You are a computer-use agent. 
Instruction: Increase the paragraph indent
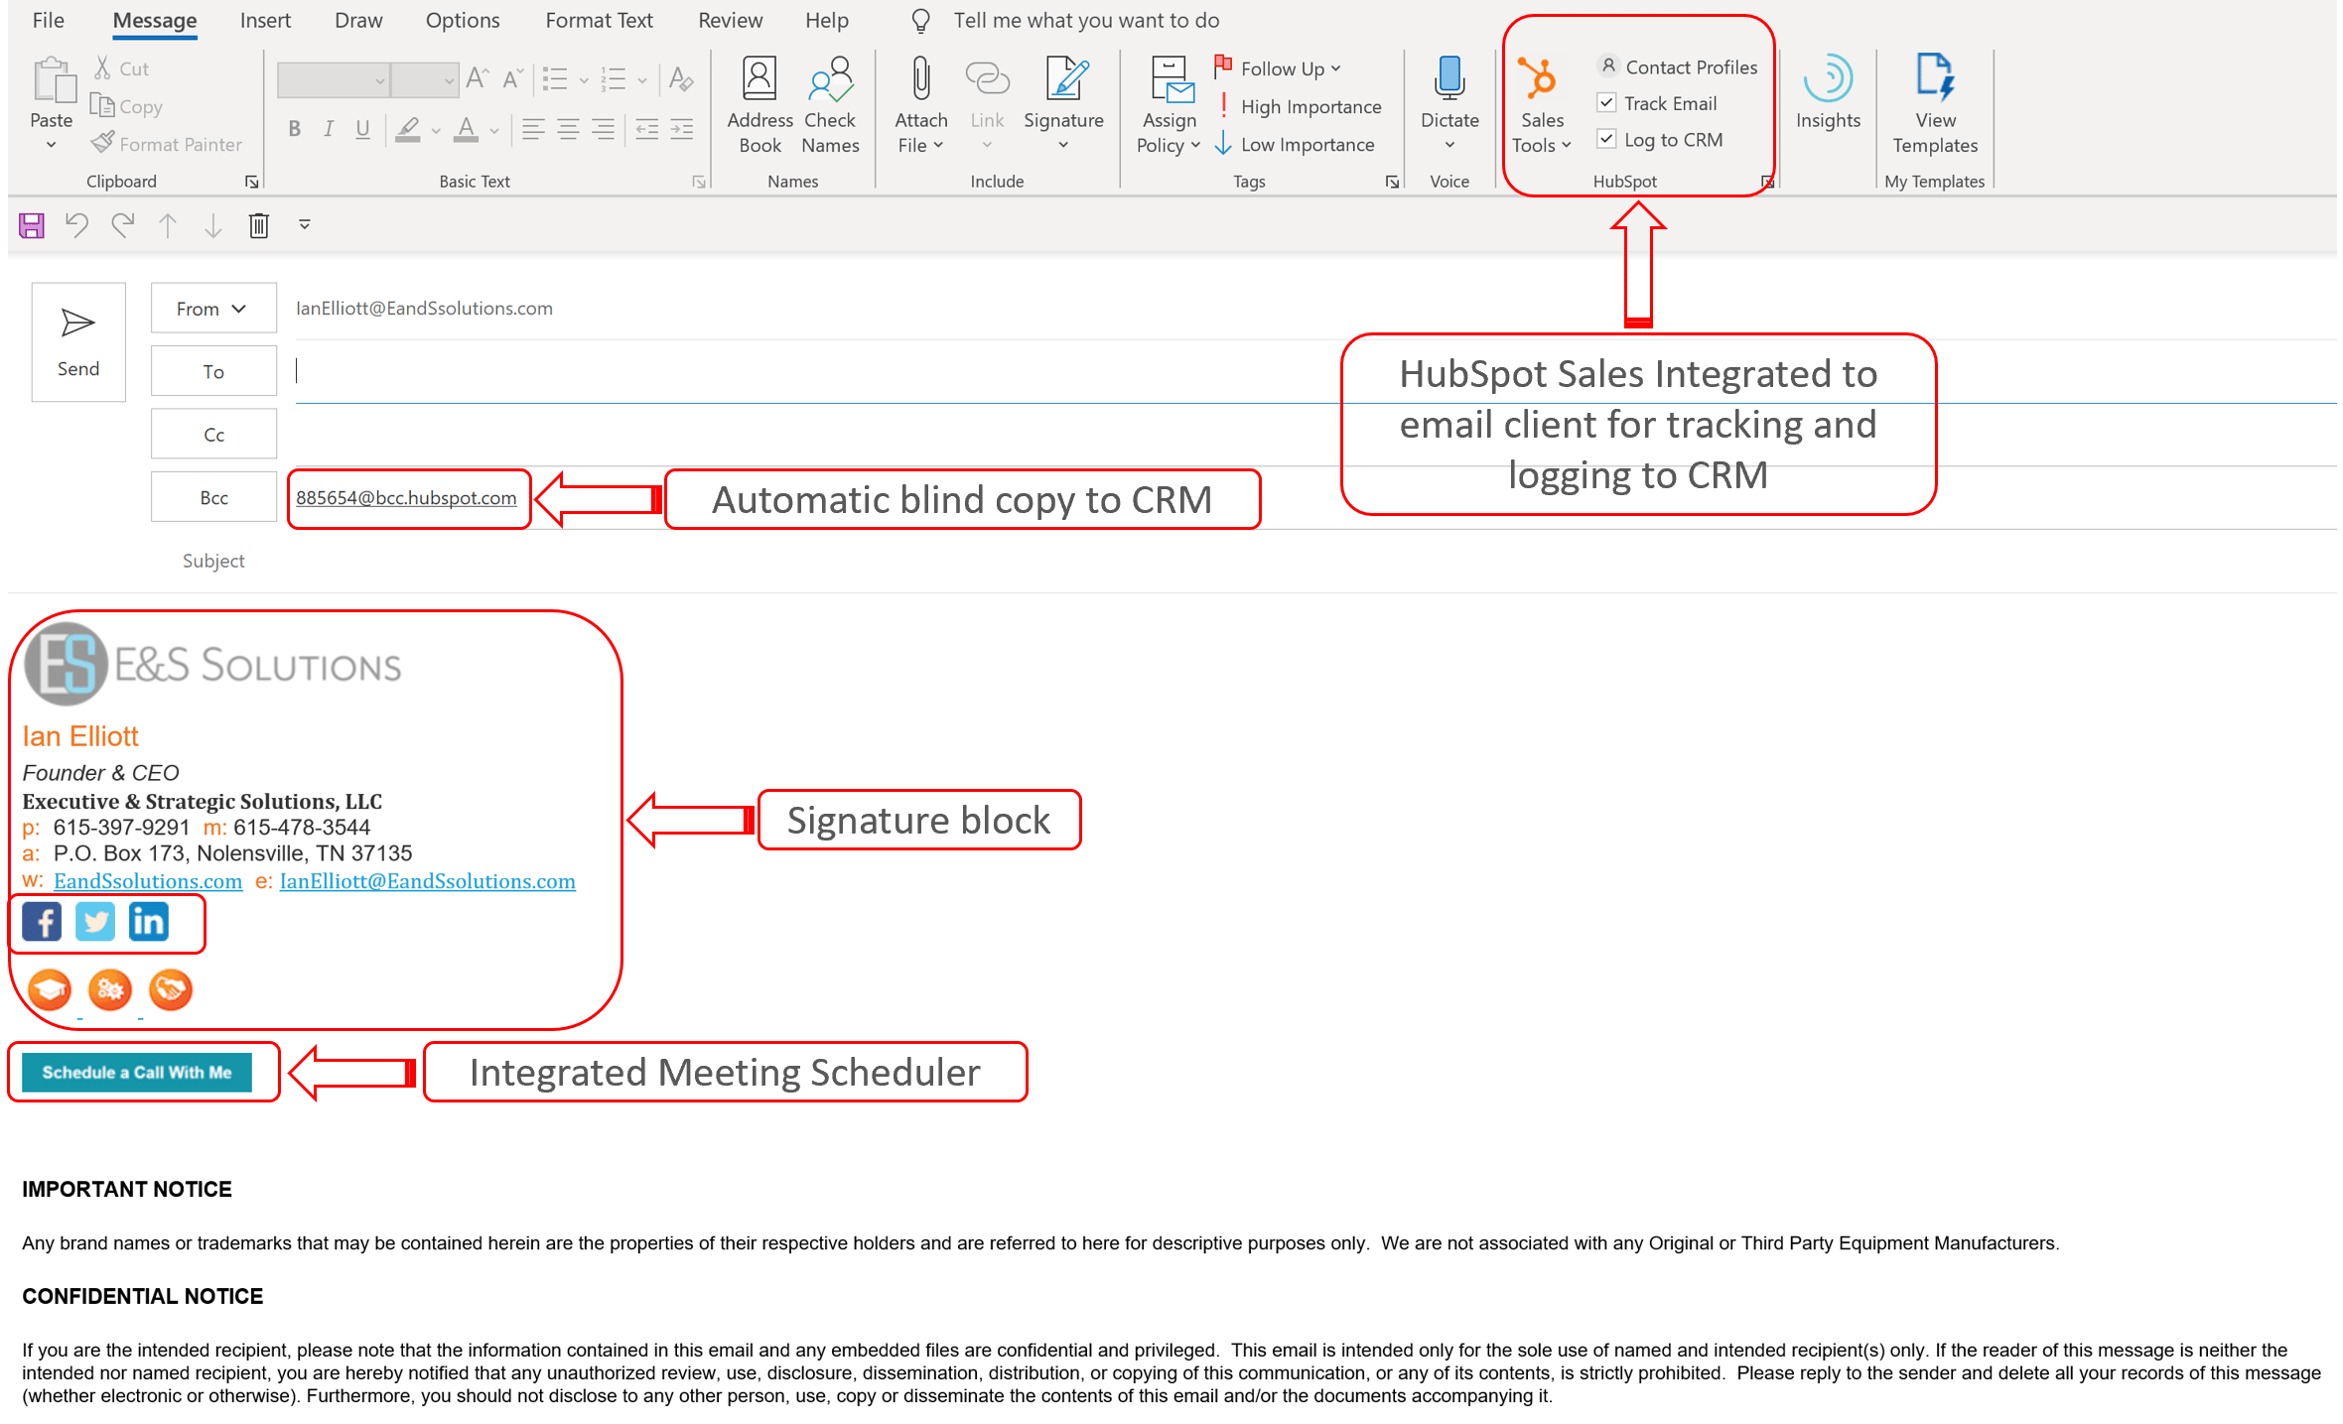point(682,129)
